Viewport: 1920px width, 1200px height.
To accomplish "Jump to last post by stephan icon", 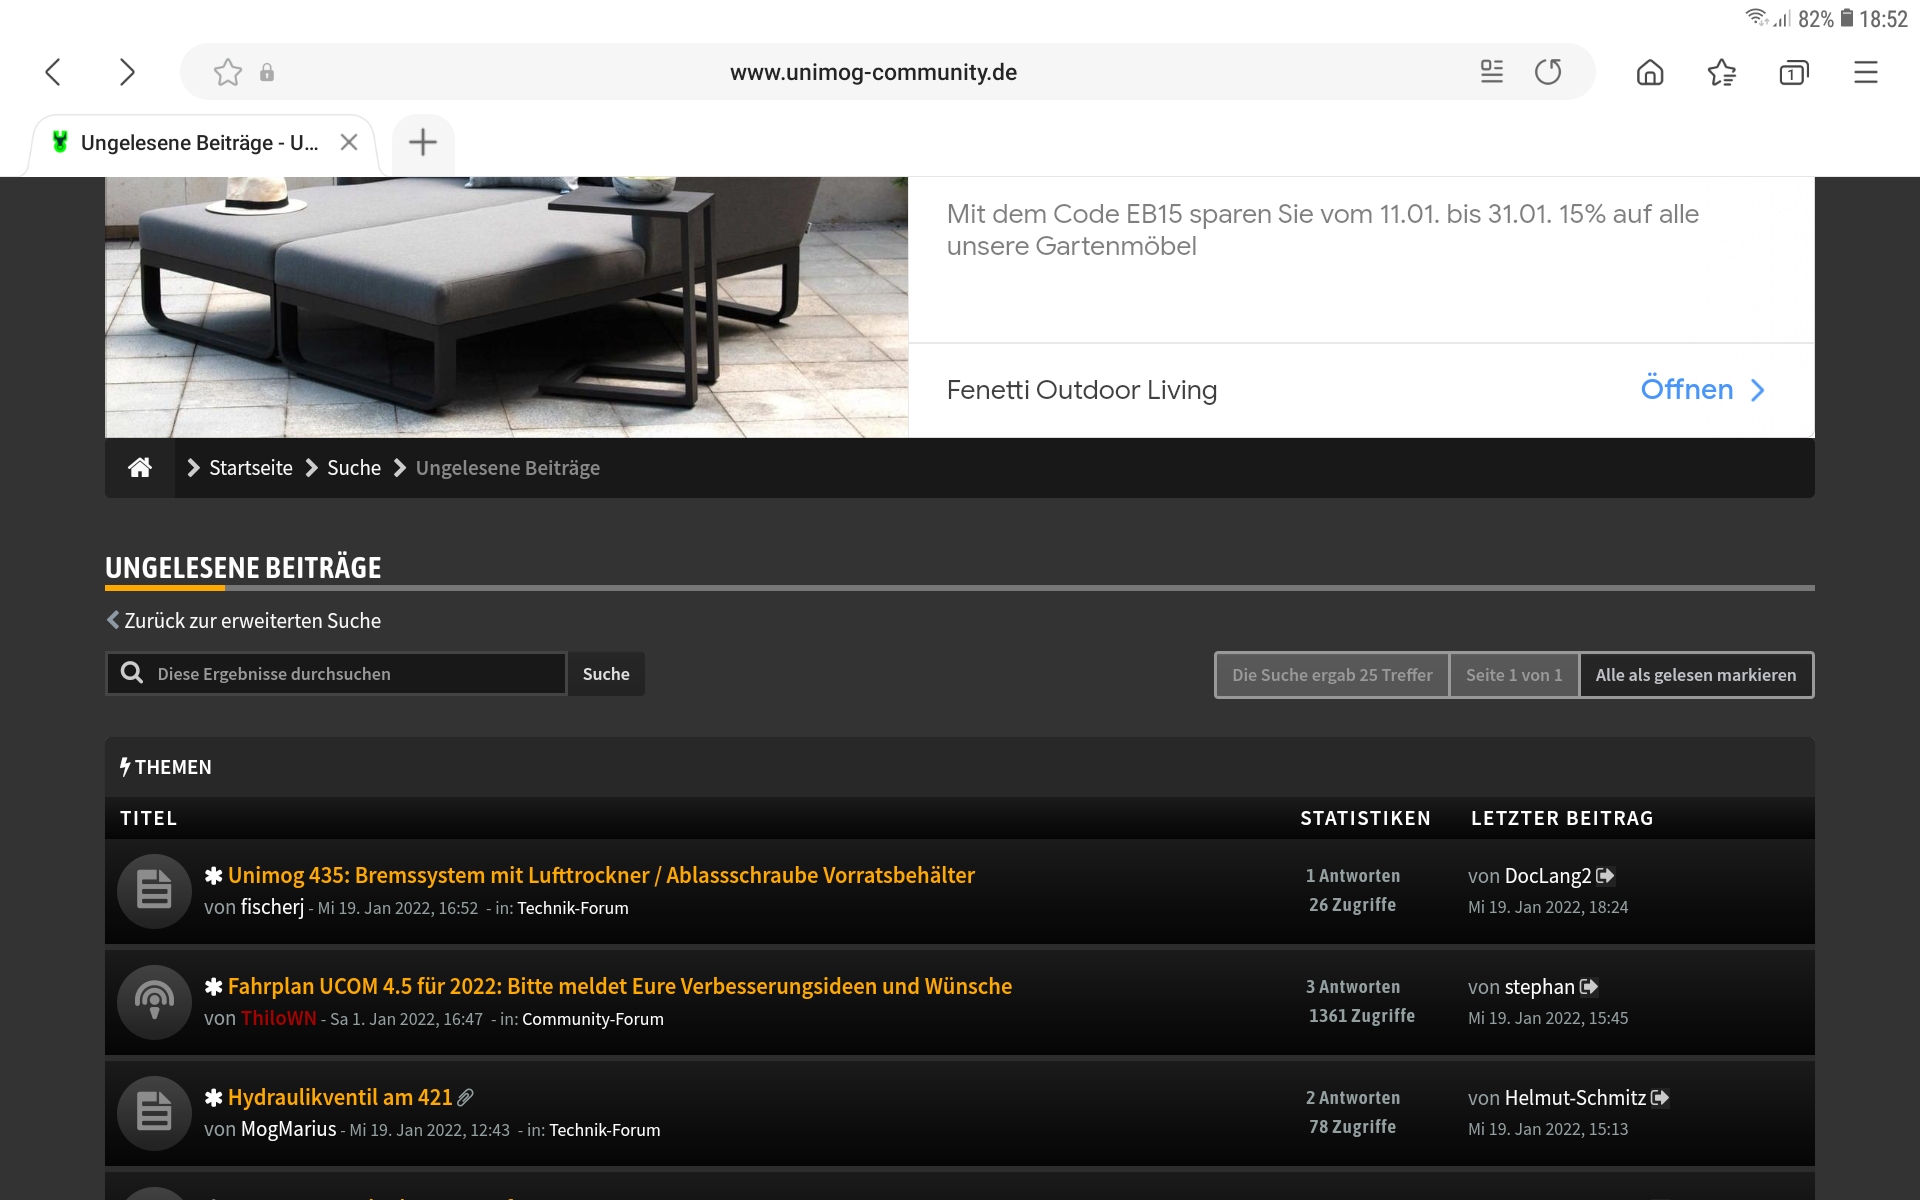I will [x=1589, y=987].
